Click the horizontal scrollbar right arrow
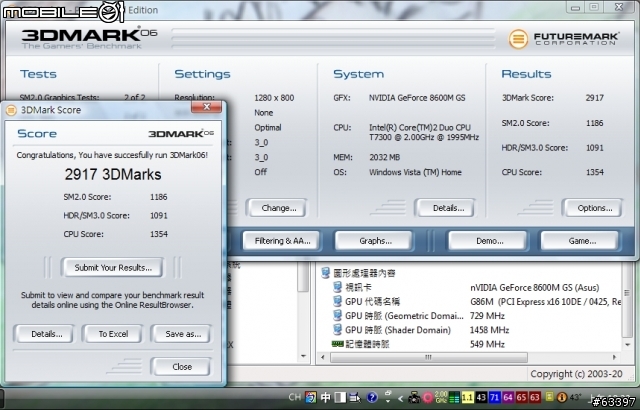This screenshot has width=640, height=410. pyautogui.click(x=614, y=357)
